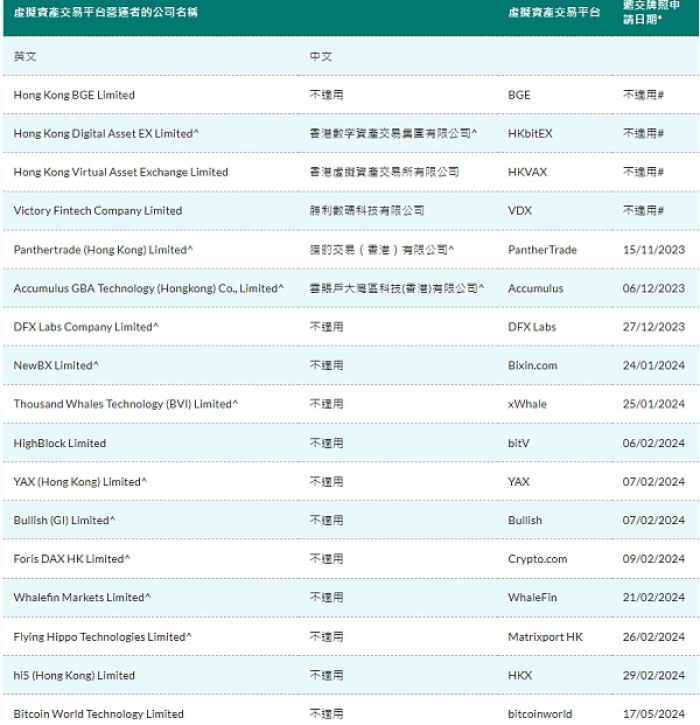
Task: Select Bullish (GI) Limited entry
Action: [x=64, y=520]
